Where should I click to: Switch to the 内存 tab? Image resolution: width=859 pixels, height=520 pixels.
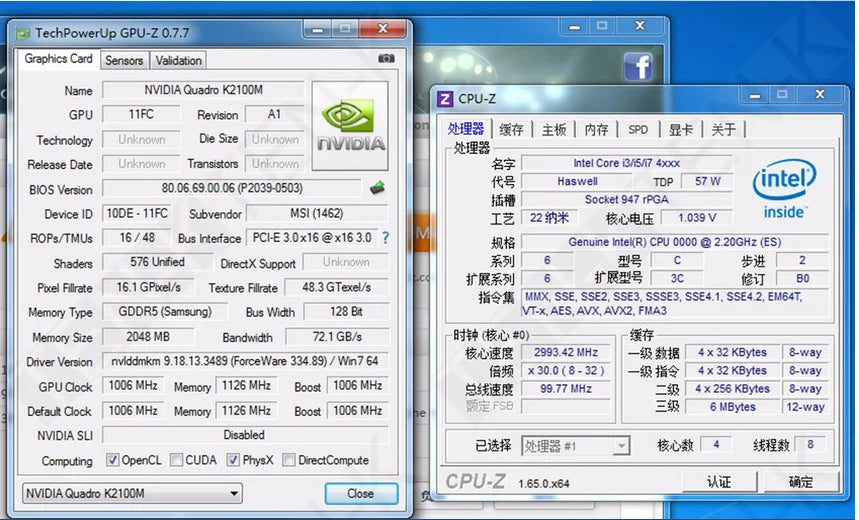596,130
